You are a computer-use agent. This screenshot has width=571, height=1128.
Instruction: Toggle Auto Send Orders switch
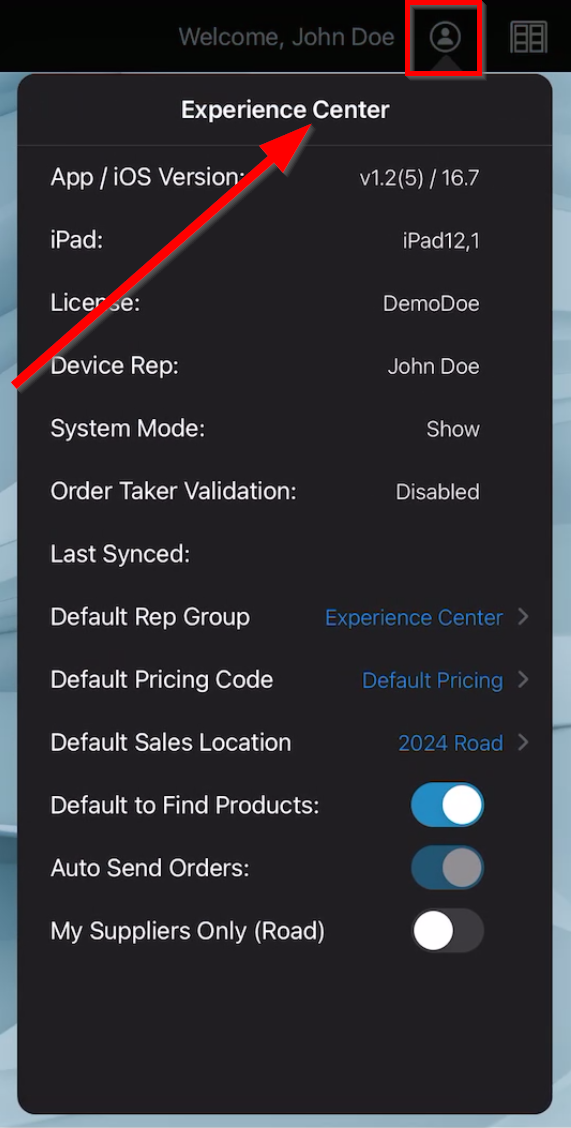pyautogui.click(x=447, y=868)
